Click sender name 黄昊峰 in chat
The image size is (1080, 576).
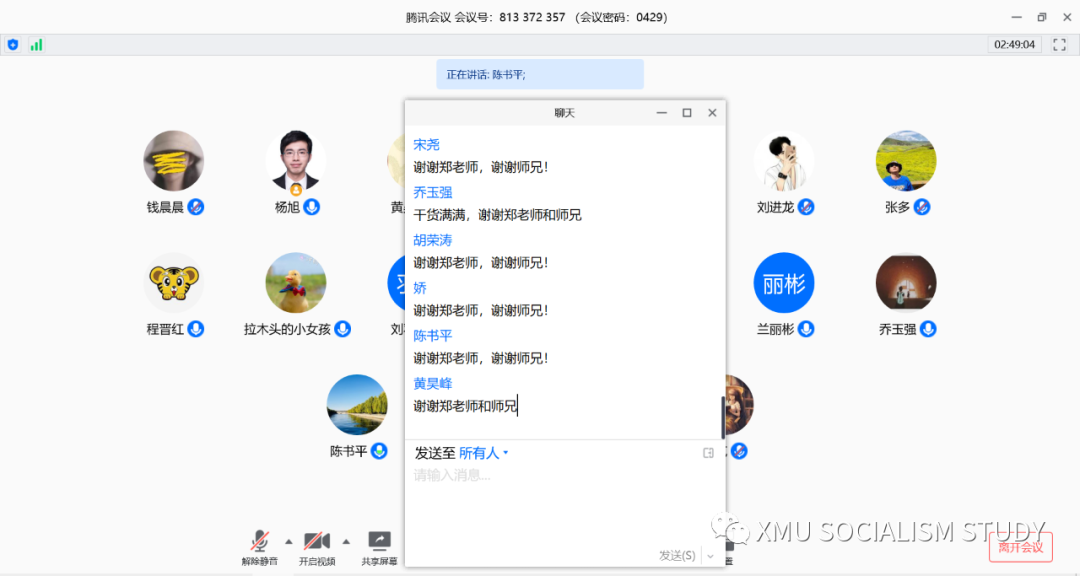point(433,383)
